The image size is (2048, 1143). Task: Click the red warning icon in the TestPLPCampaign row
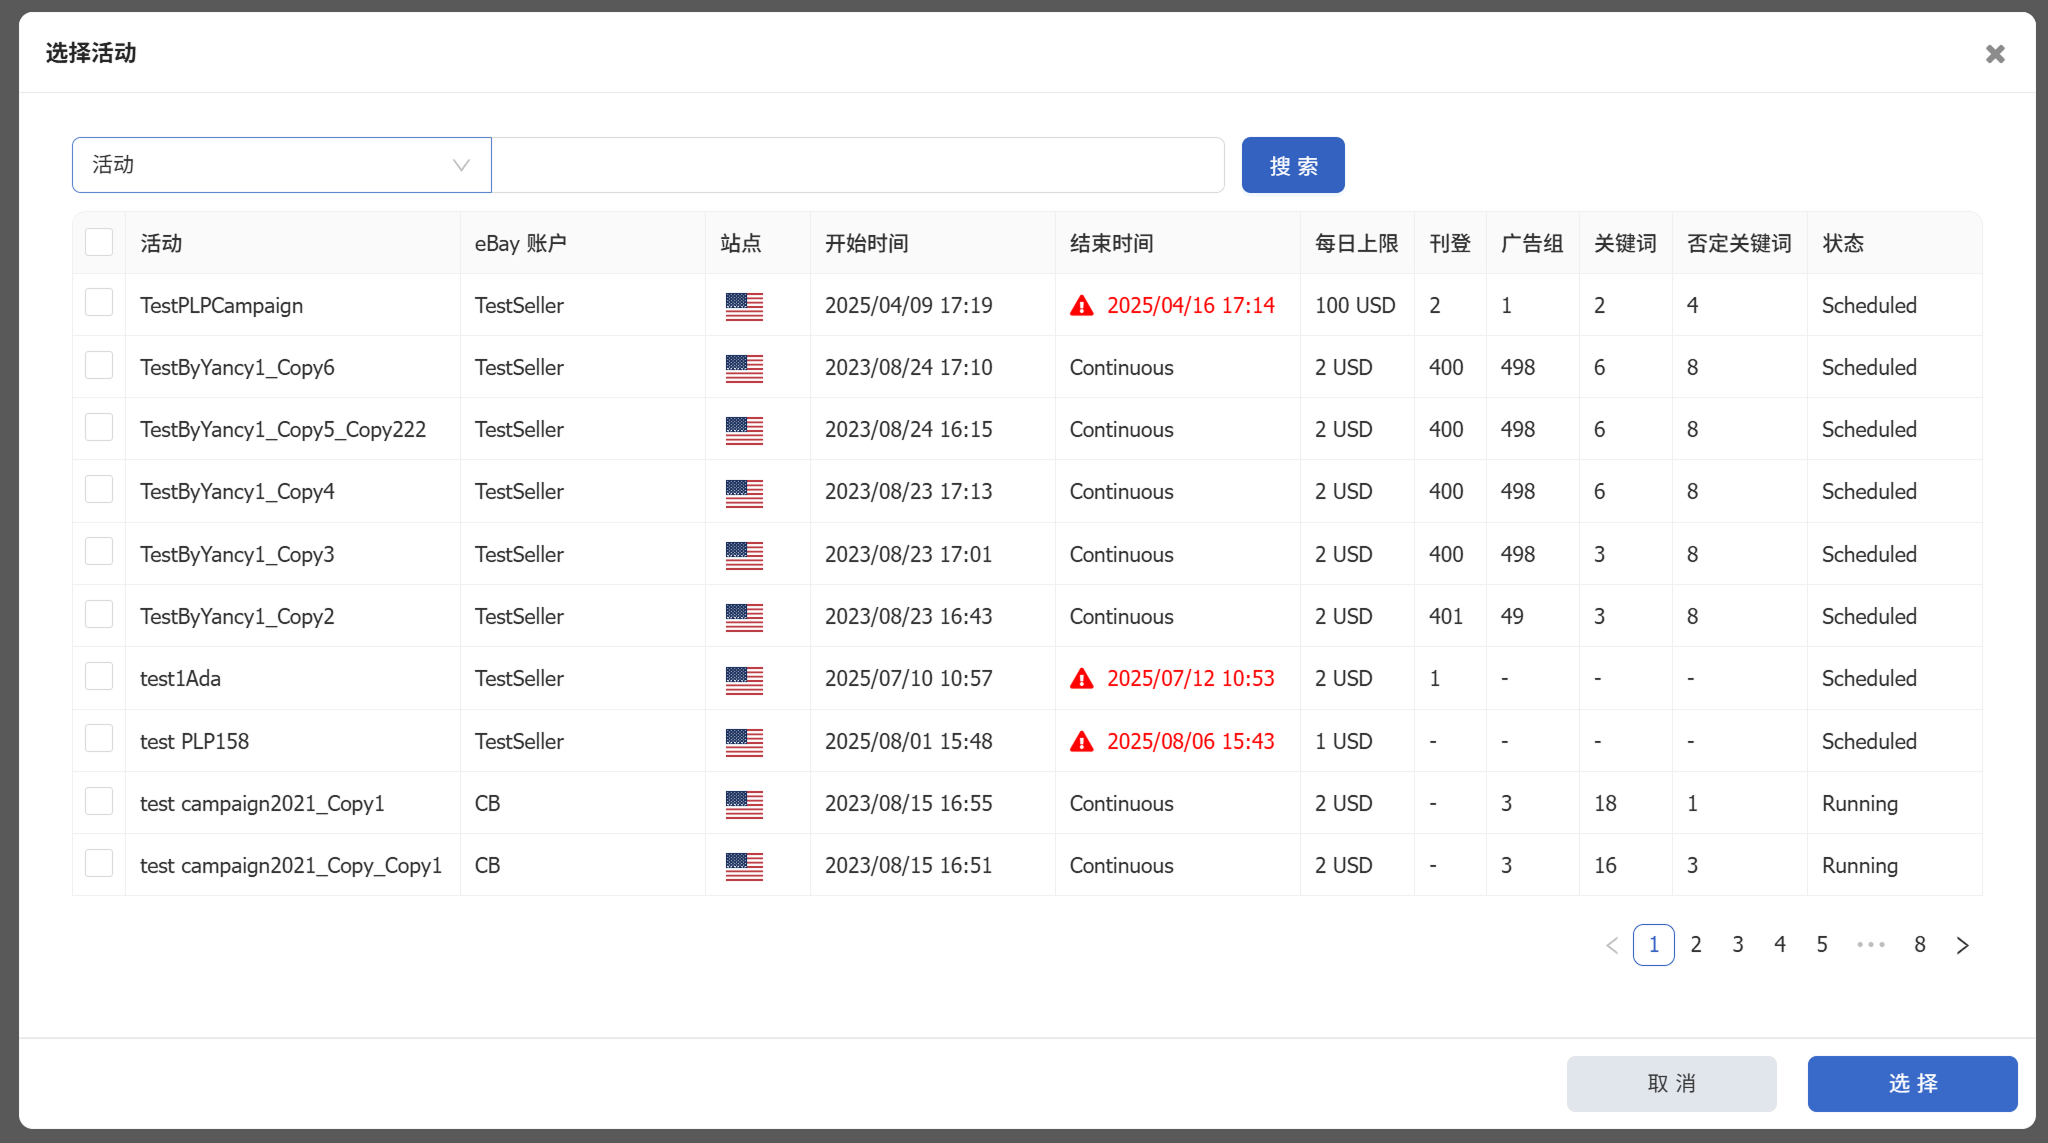[1081, 306]
